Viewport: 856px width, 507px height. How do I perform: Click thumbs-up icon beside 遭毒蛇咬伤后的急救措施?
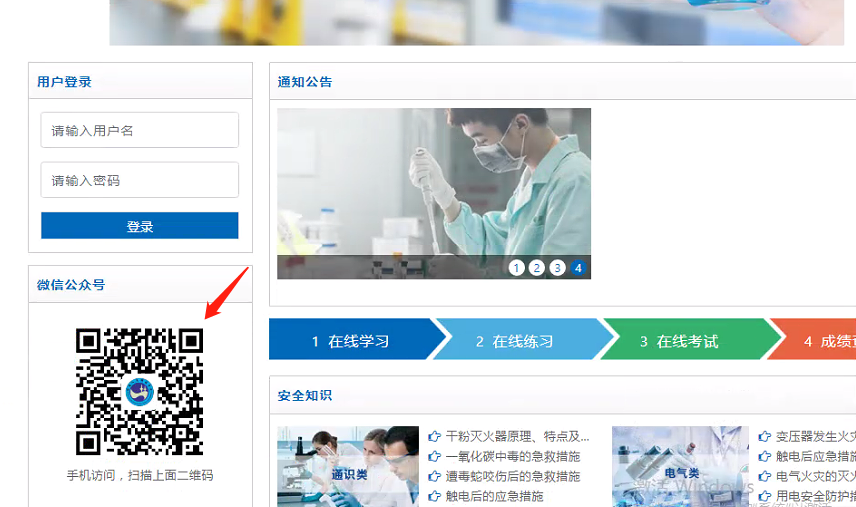click(x=434, y=477)
